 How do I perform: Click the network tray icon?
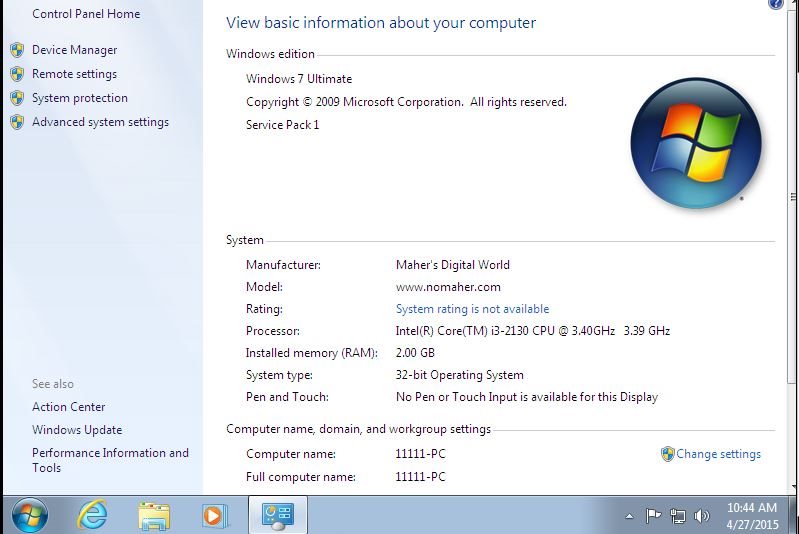coord(677,516)
